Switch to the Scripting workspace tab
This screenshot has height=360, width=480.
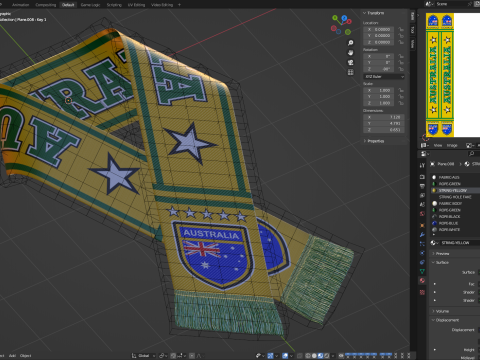pyautogui.click(x=114, y=5)
